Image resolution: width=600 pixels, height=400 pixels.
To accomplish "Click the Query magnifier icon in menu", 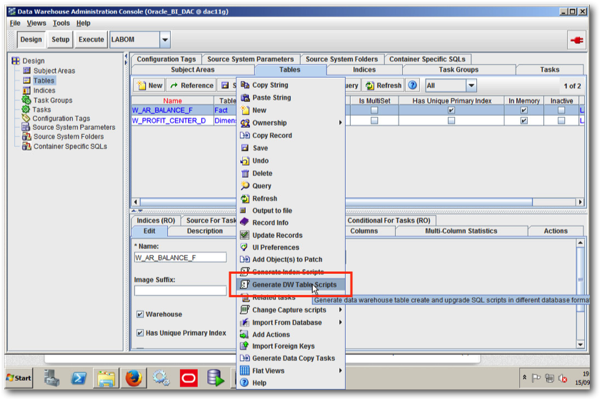I will coord(245,186).
